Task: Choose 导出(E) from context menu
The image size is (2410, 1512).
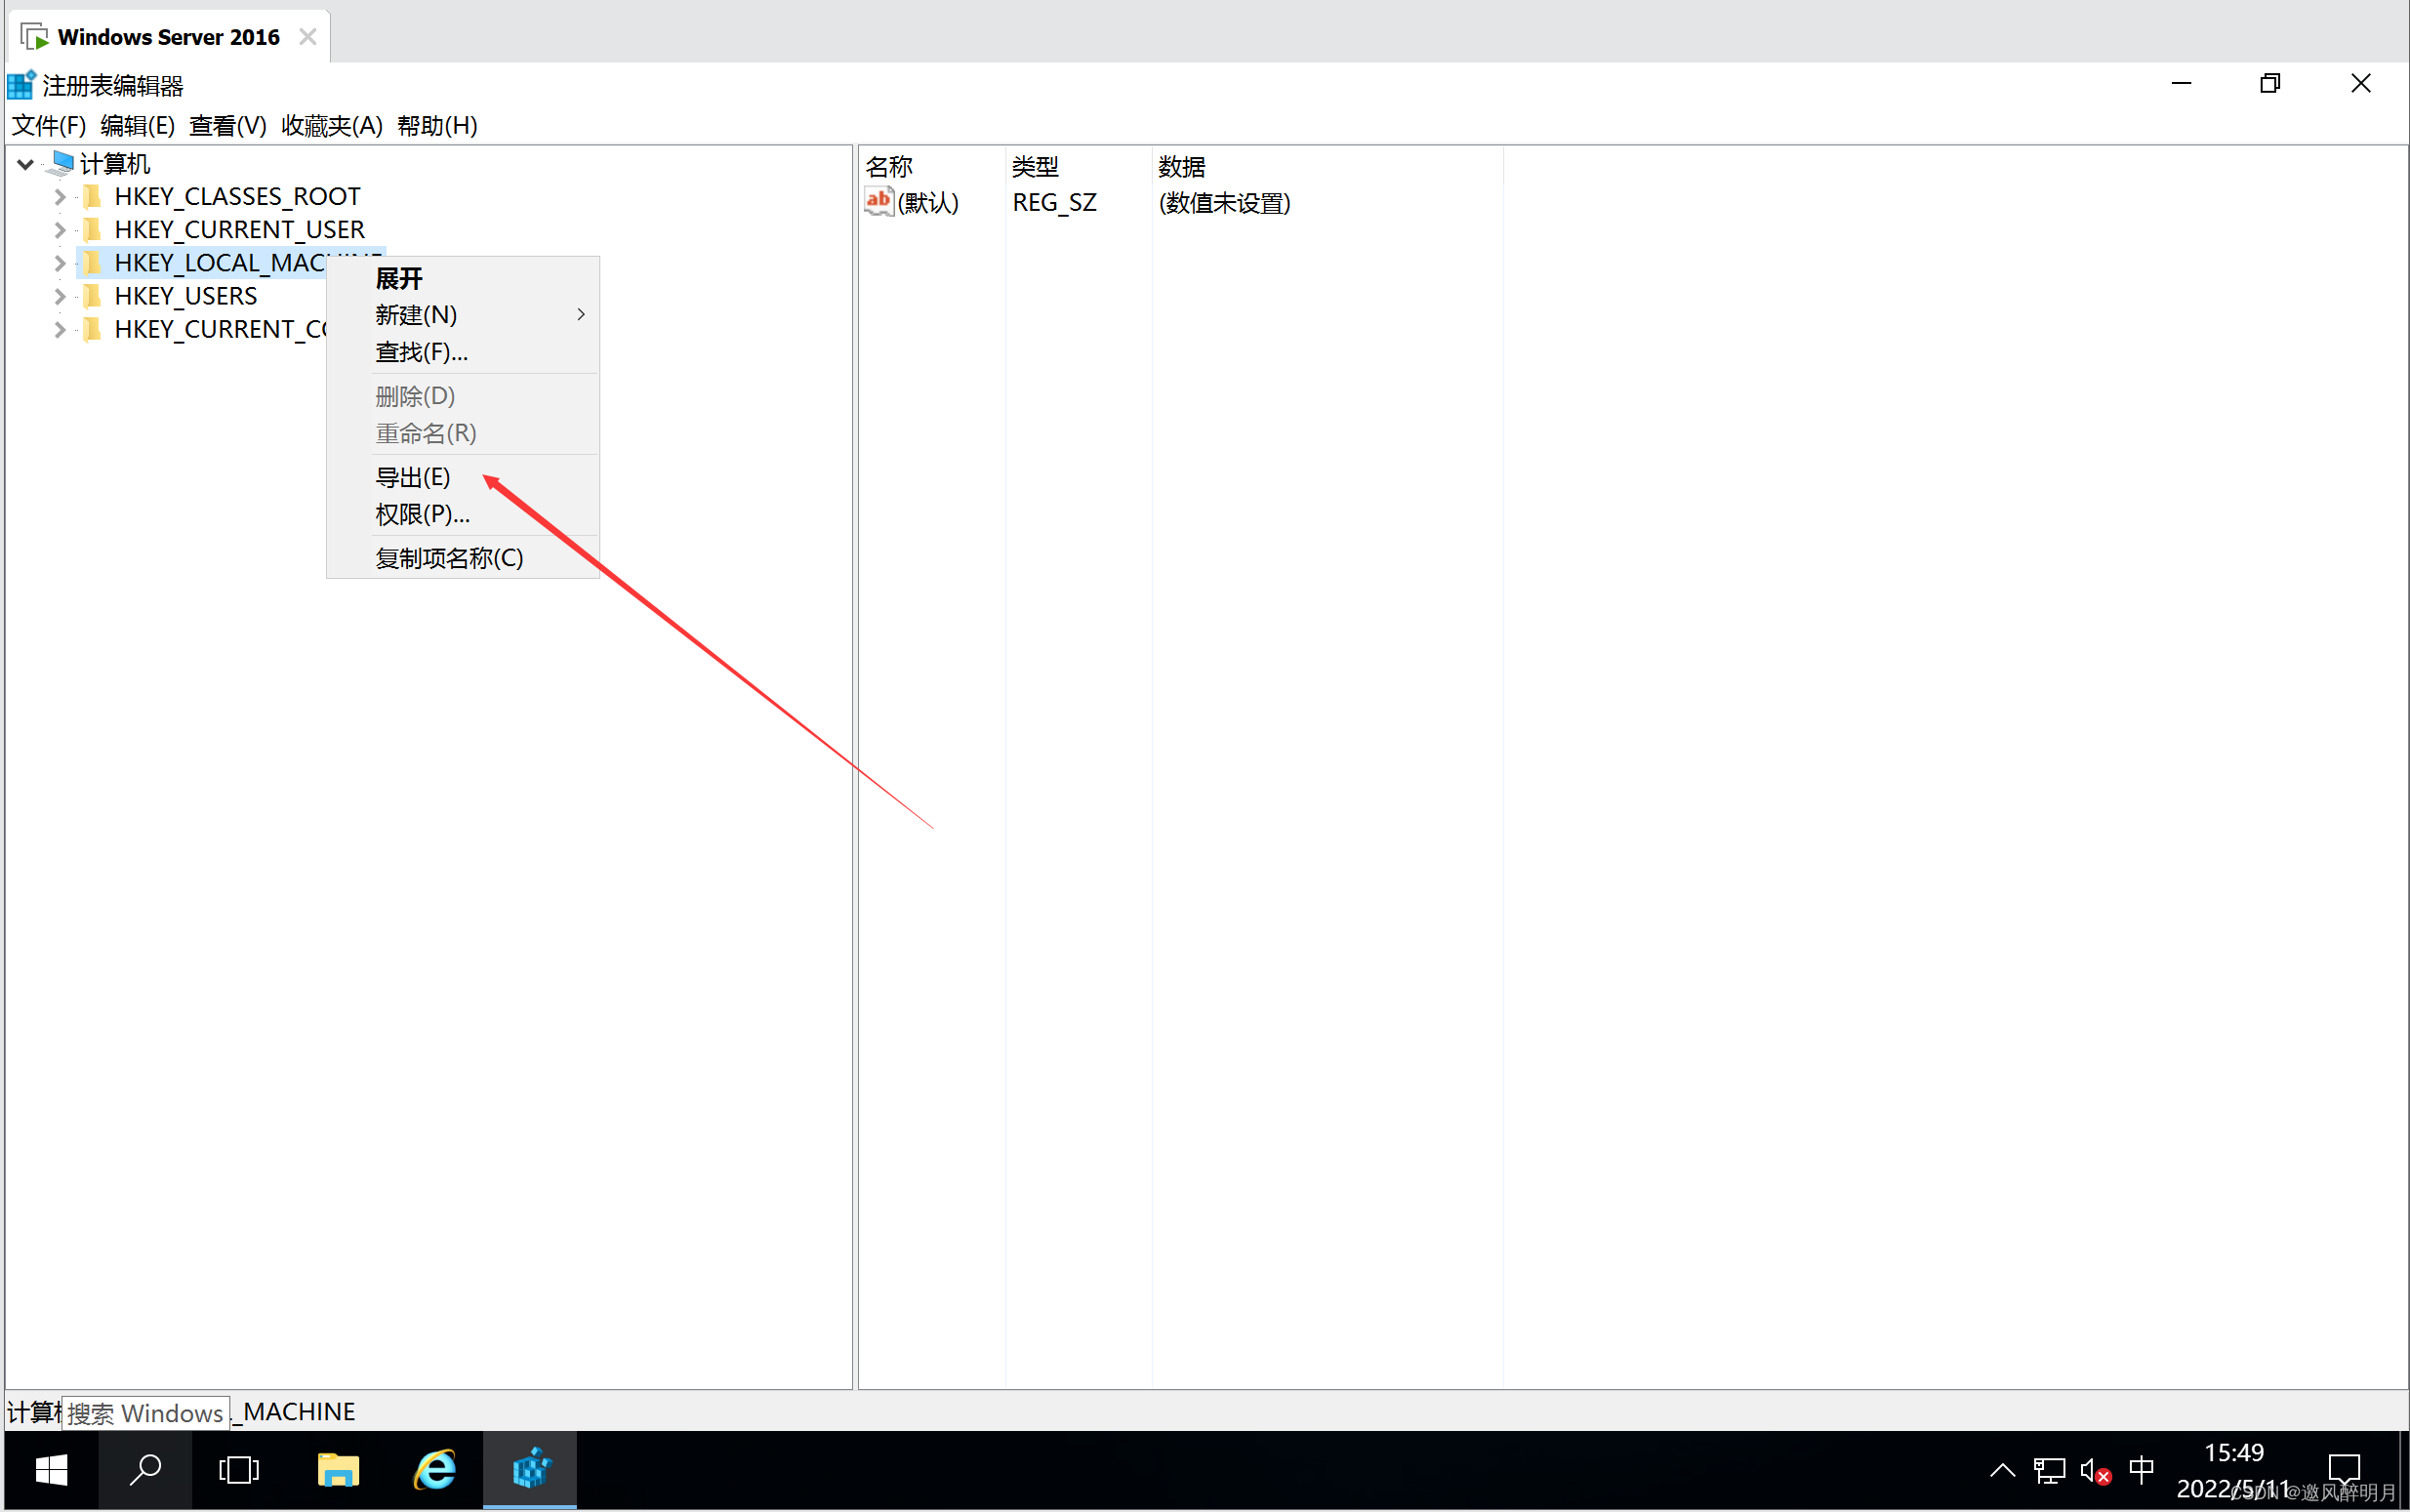Action: (463, 477)
